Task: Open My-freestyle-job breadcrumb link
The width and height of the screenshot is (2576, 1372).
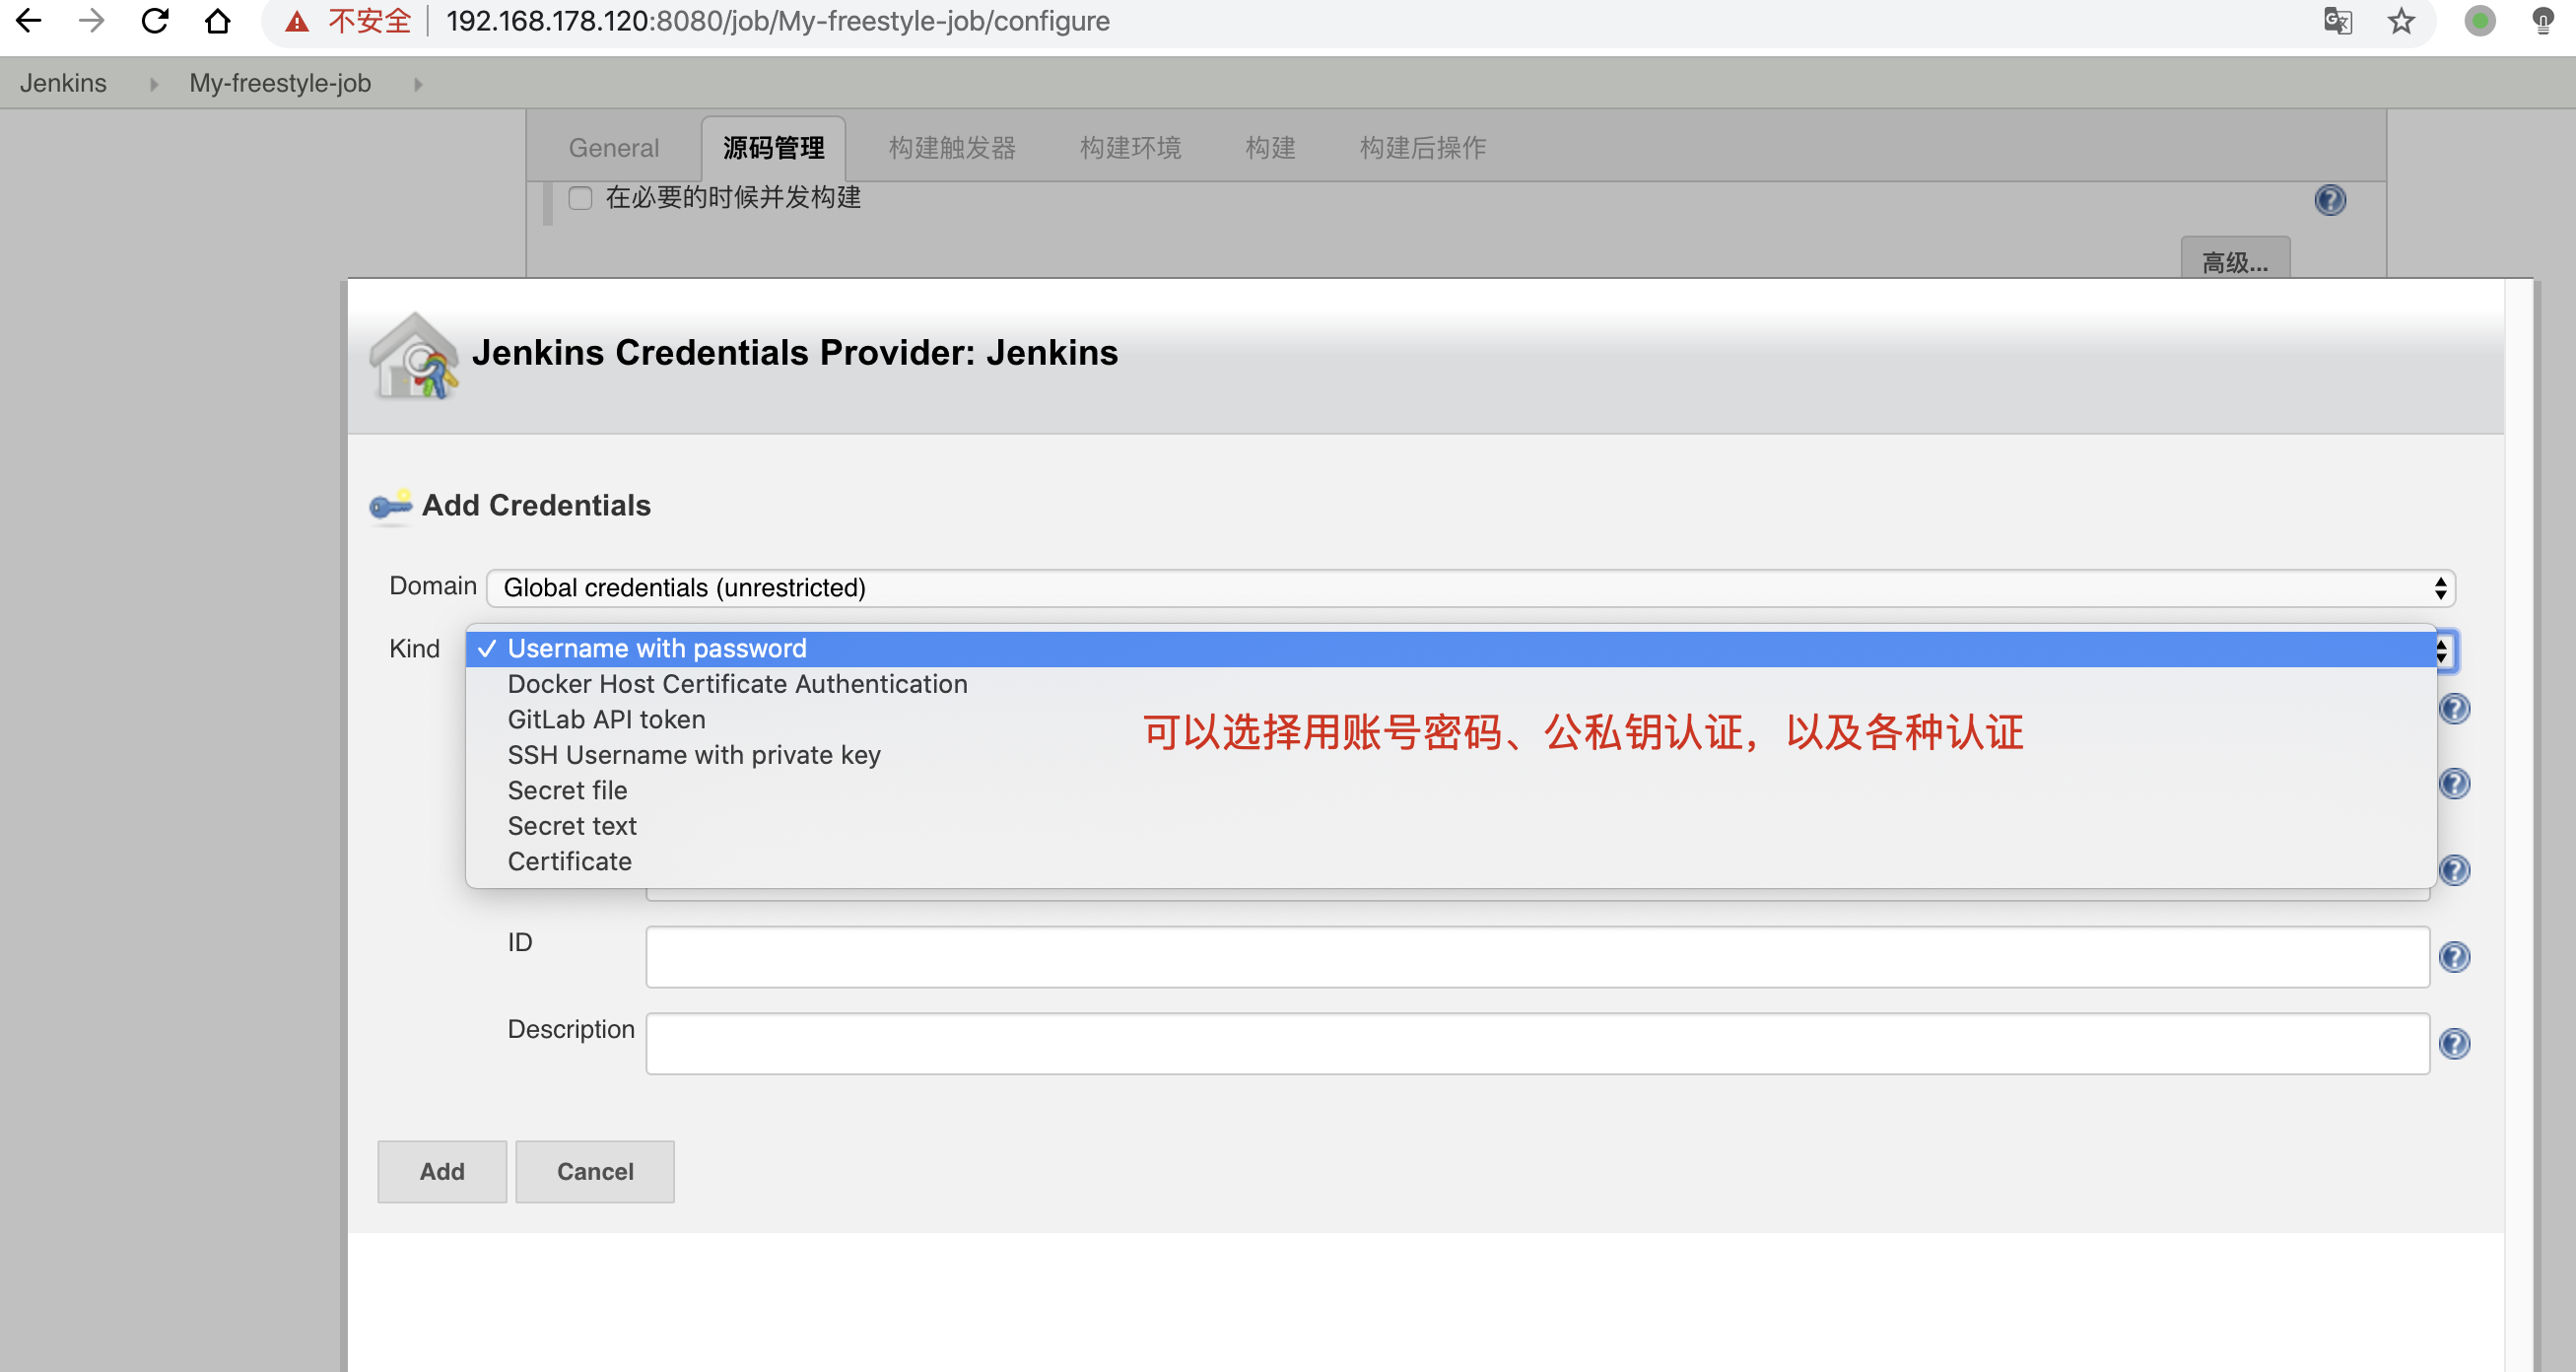Action: click(x=280, y=83)
